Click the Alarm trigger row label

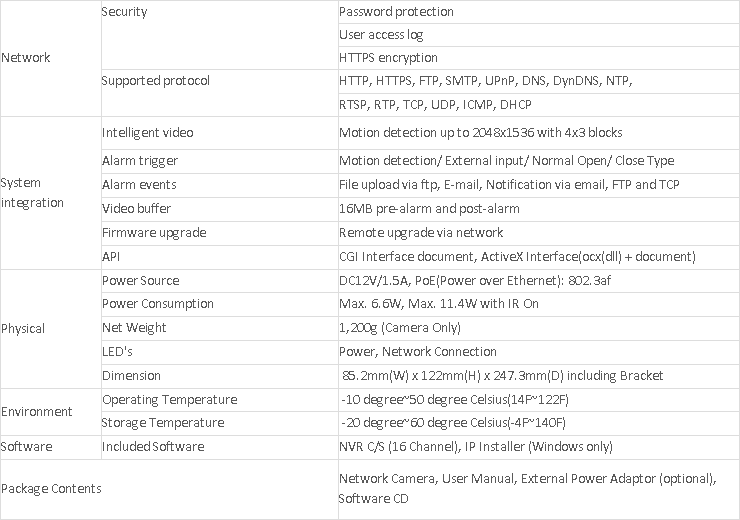pos(140,161)
